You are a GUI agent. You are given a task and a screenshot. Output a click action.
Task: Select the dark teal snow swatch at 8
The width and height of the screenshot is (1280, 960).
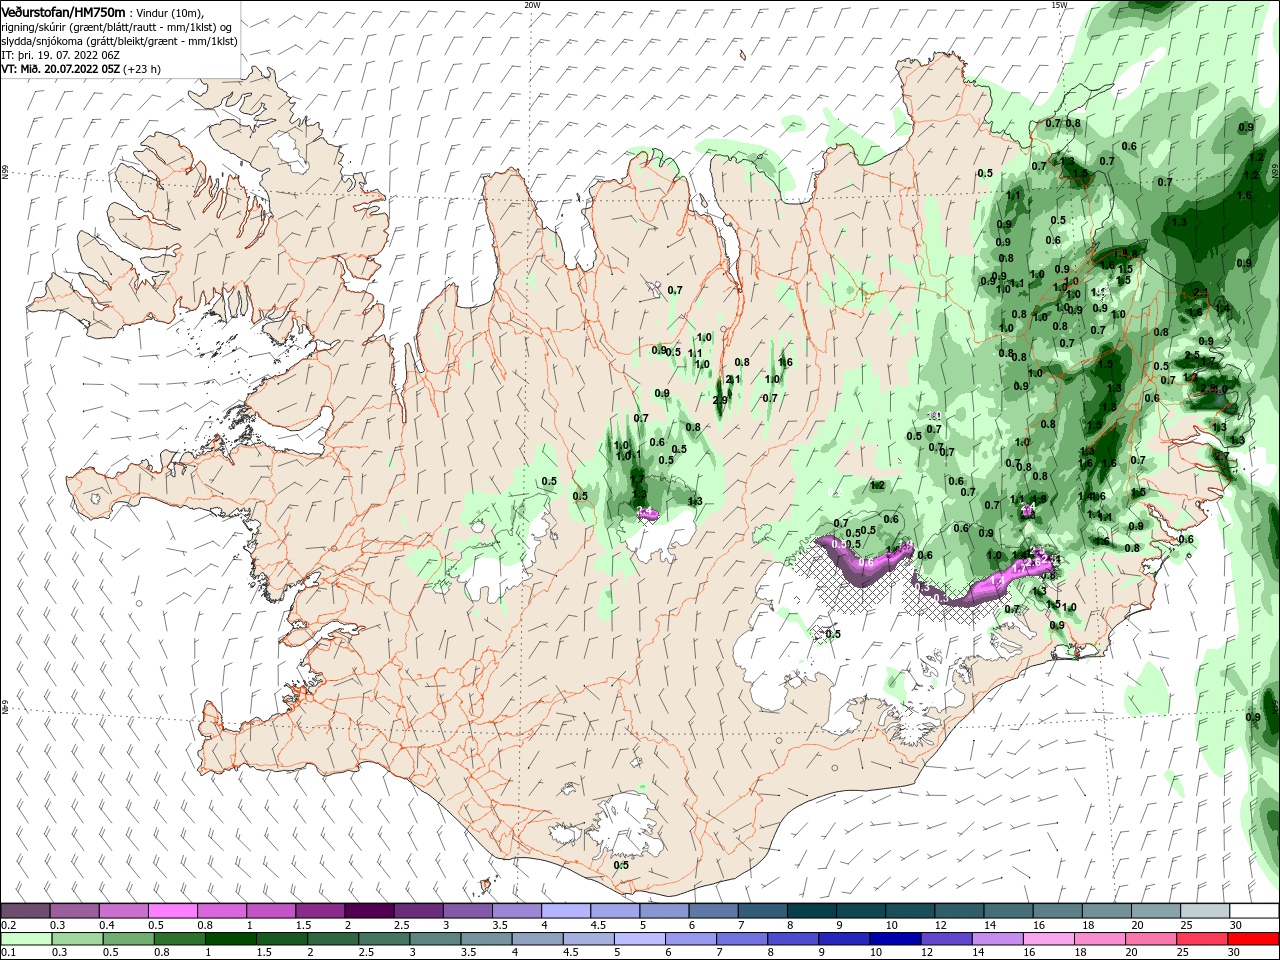[811, 911]
